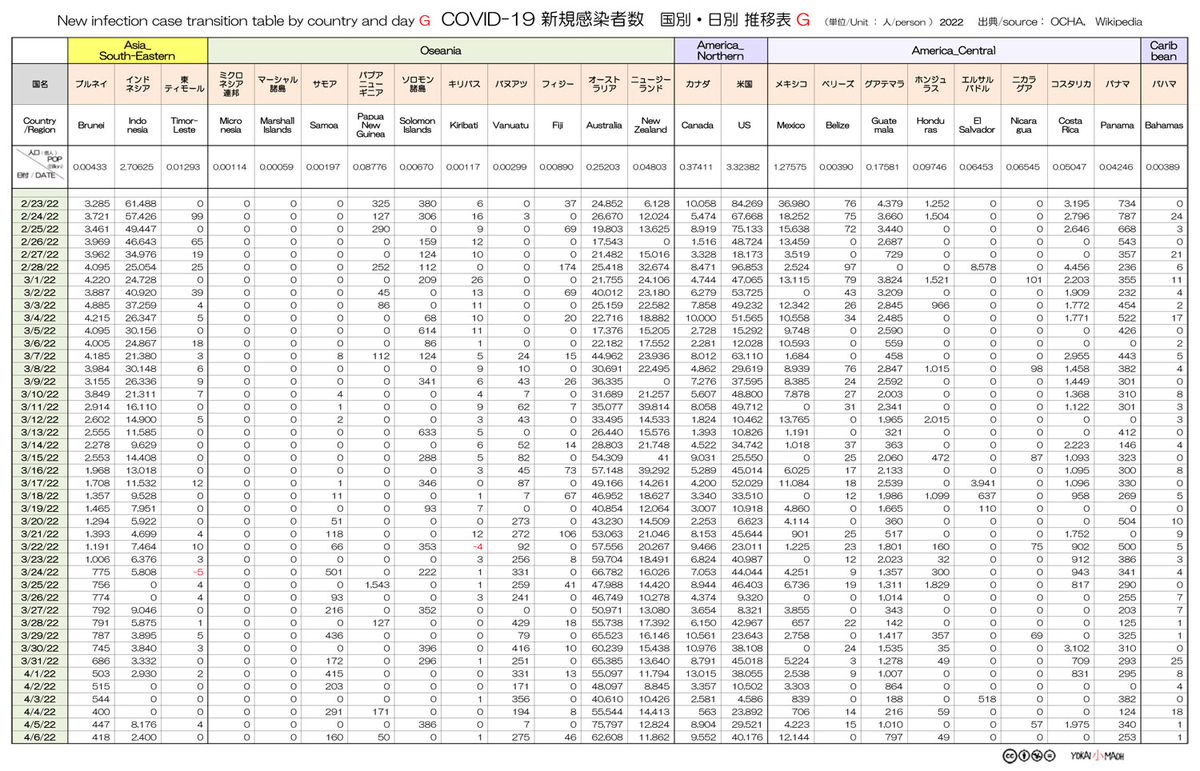Click Brunei's 4,885 value on 3/3/22
The height and width of the screenshot is (771, 1200).
pos(96,305)
